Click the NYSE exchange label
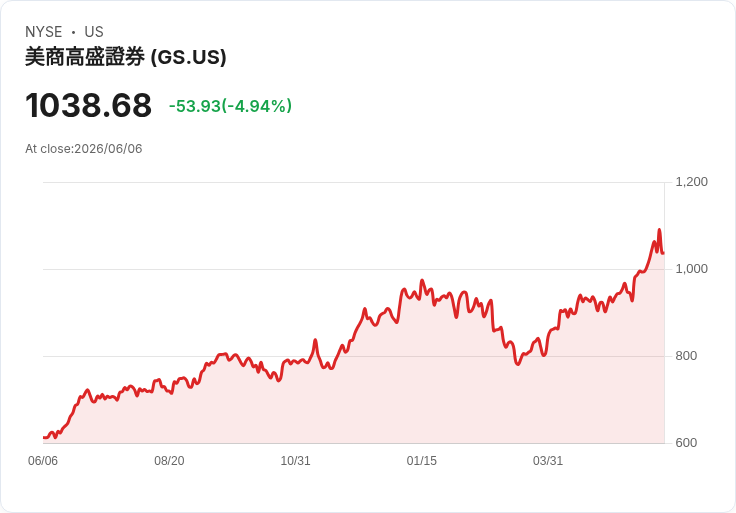736x513 pixels. coord(44,32)
